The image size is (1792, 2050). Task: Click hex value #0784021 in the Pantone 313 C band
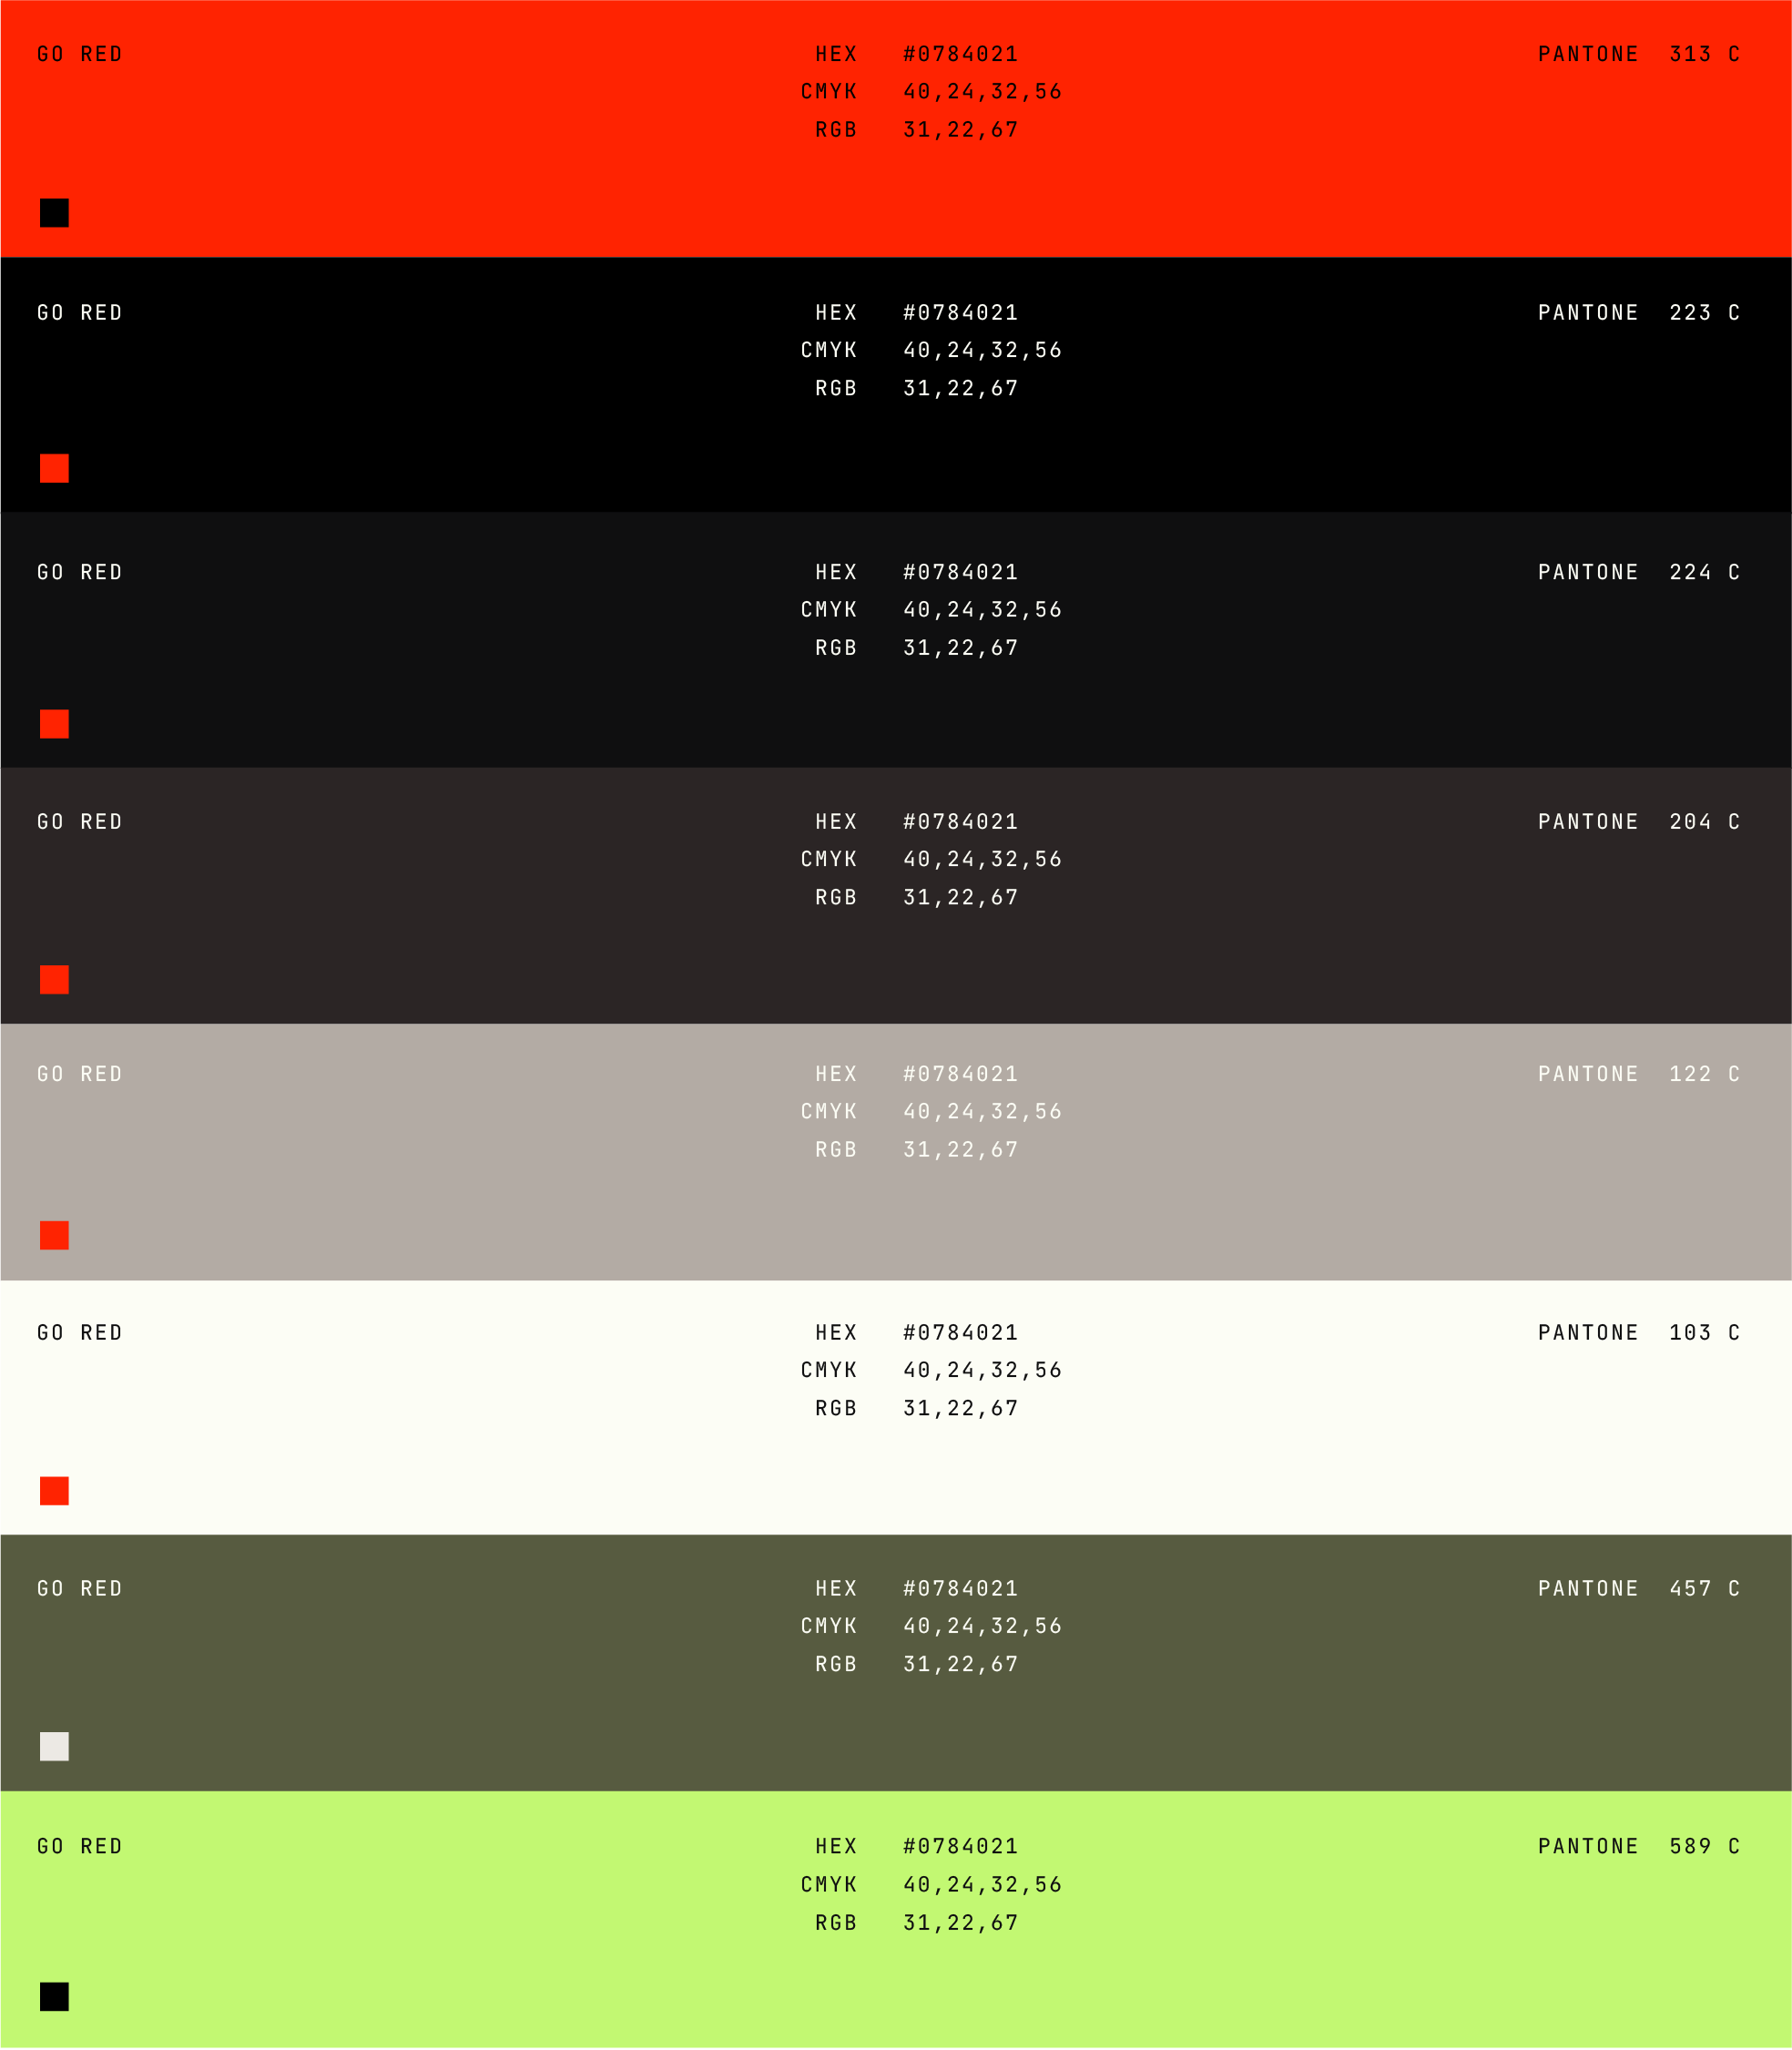point(960,54)
